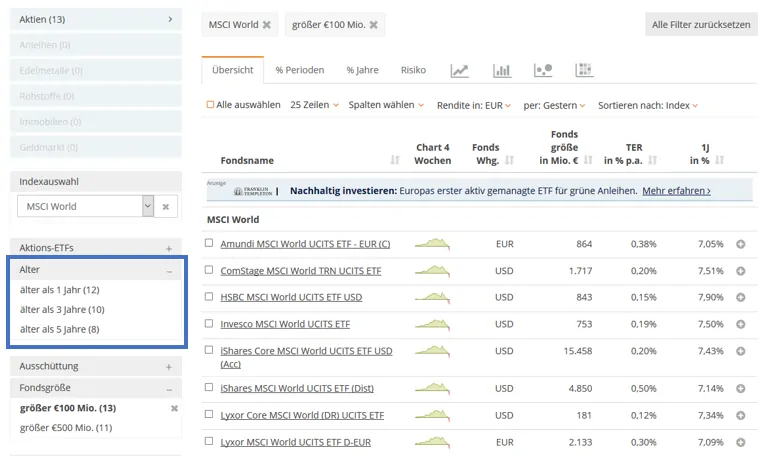This screenshot has width=769, height=469.
Task: Sort by Fondsgröße column arrows
Action: click(x=588, y=160)
